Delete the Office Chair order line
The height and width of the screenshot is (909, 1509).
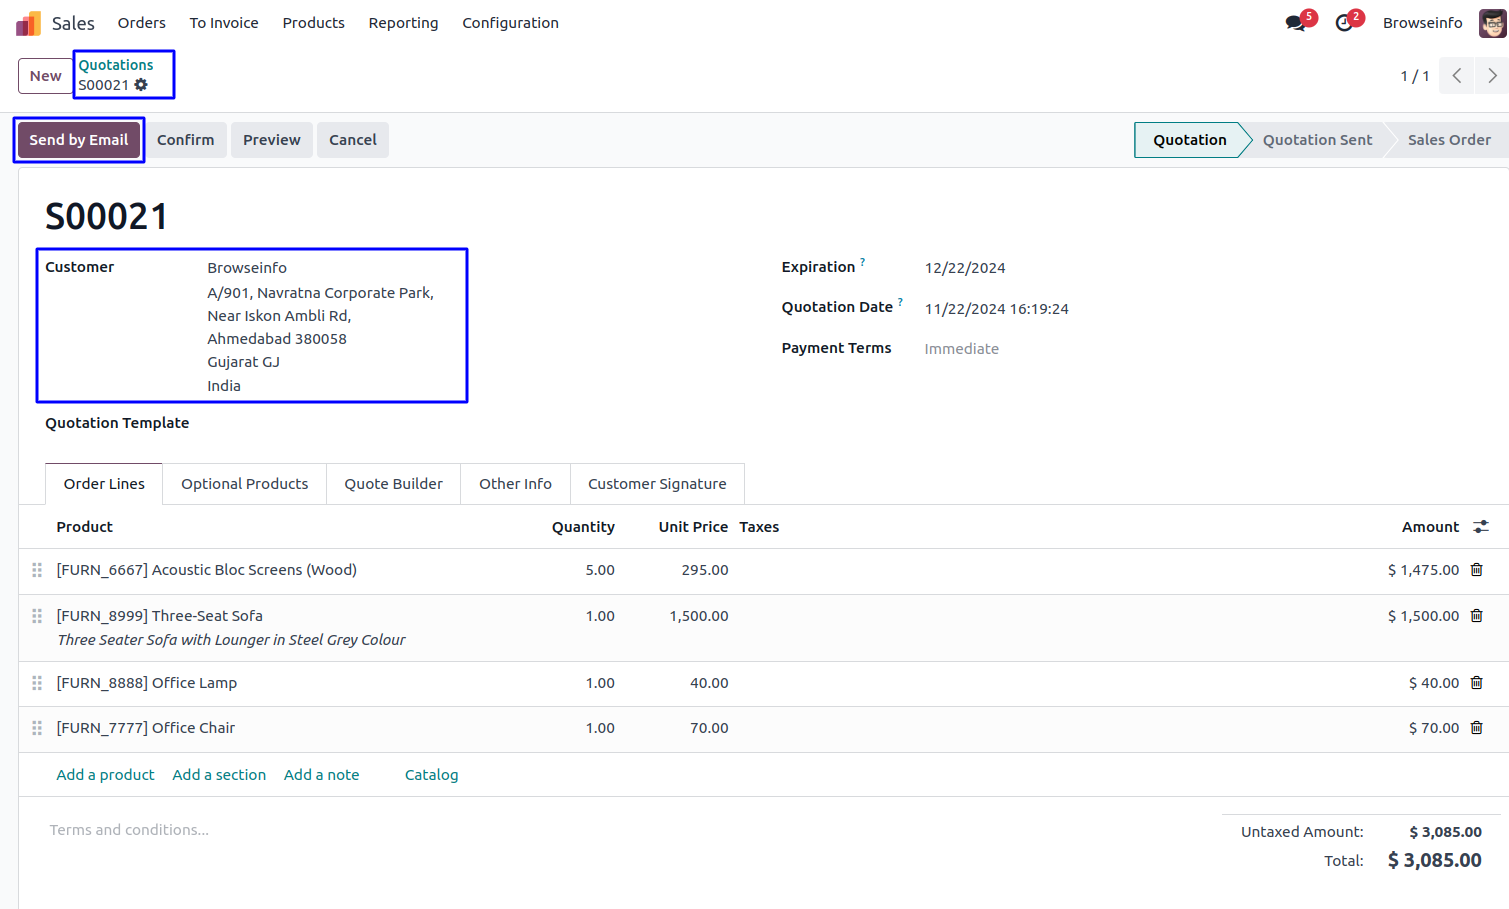1477,728
